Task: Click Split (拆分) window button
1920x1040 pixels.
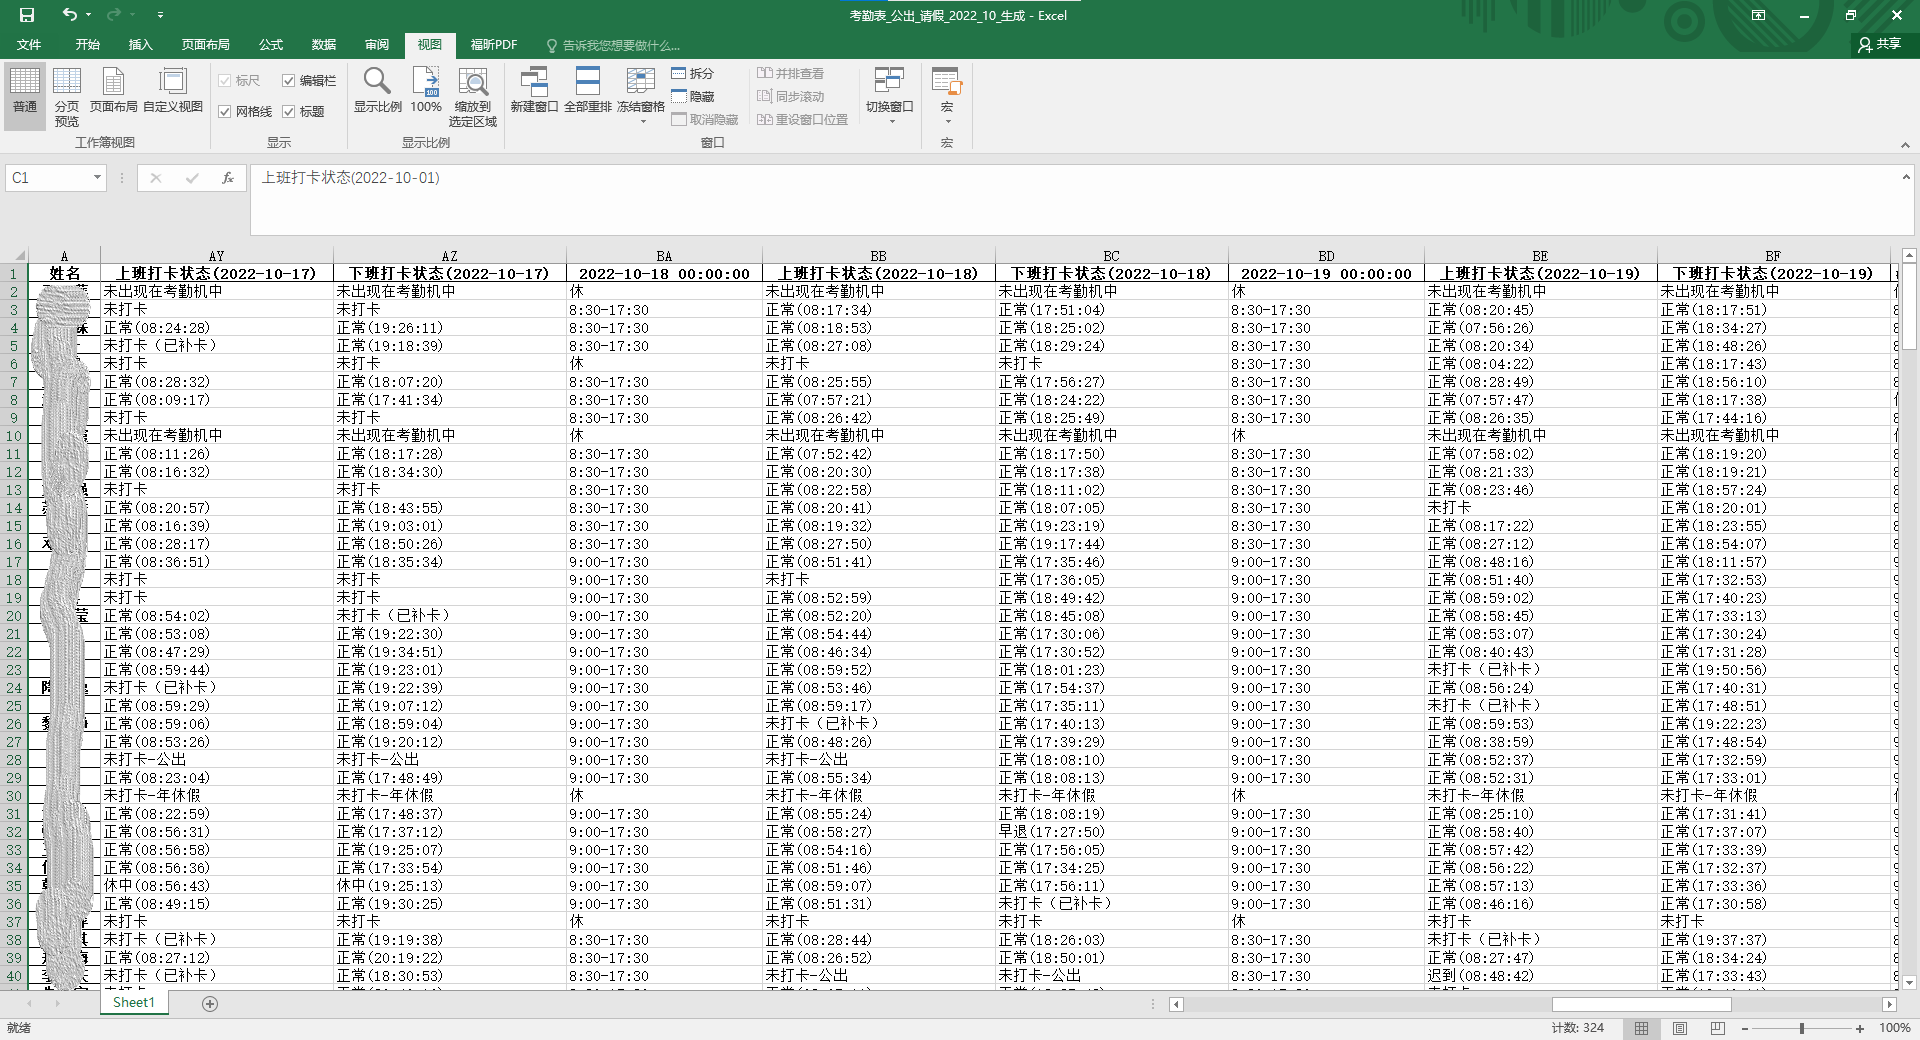Action: click(693, 74)
